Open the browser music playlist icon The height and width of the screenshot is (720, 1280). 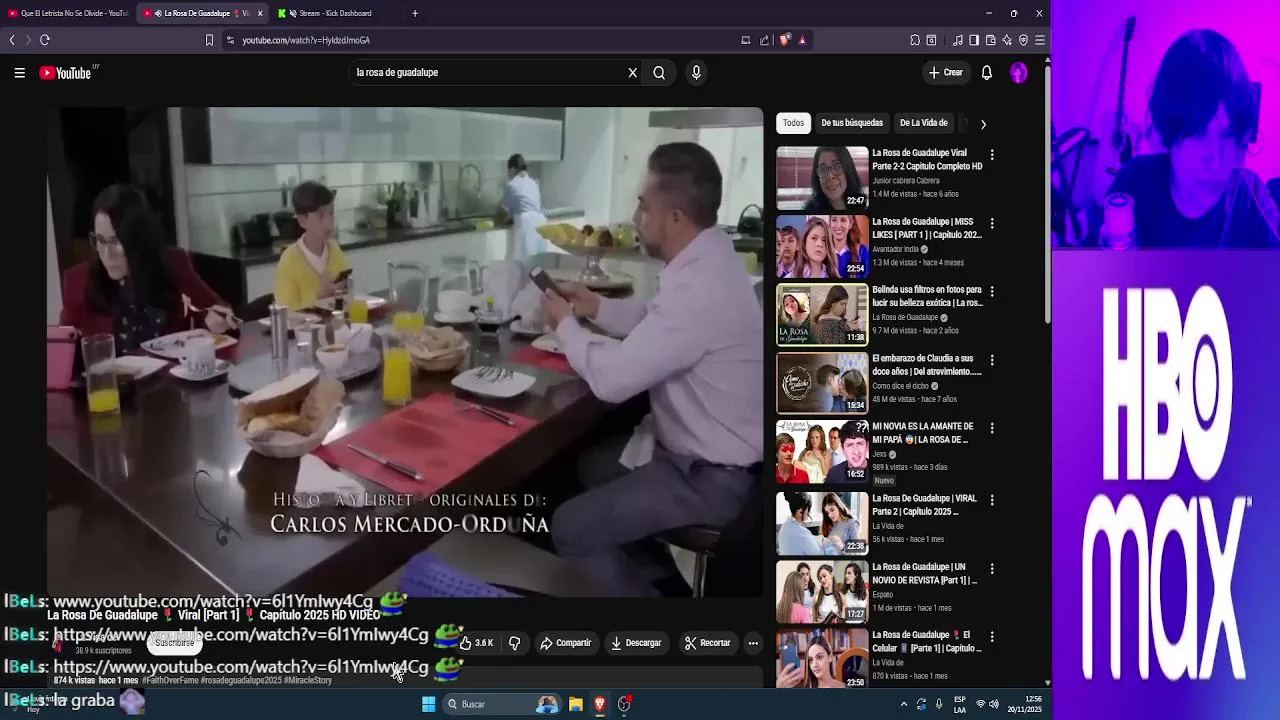[x=958, y=40]
